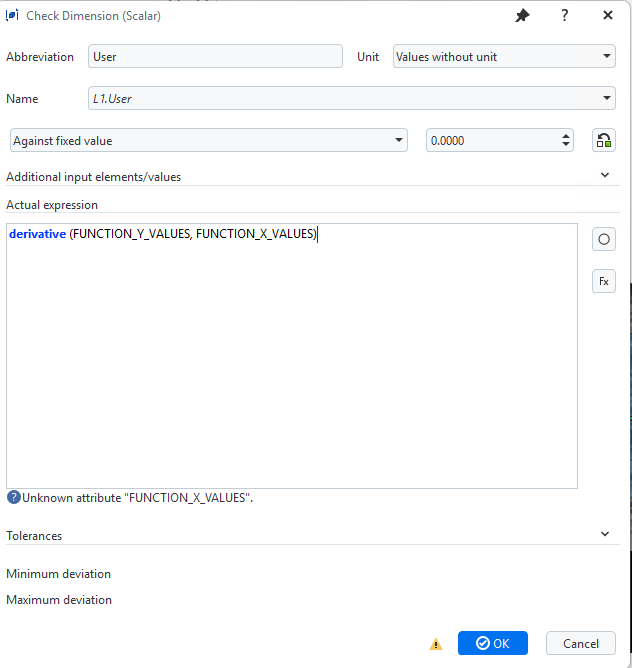Click the 0.0000 fixed value field

tap(490, 141)
